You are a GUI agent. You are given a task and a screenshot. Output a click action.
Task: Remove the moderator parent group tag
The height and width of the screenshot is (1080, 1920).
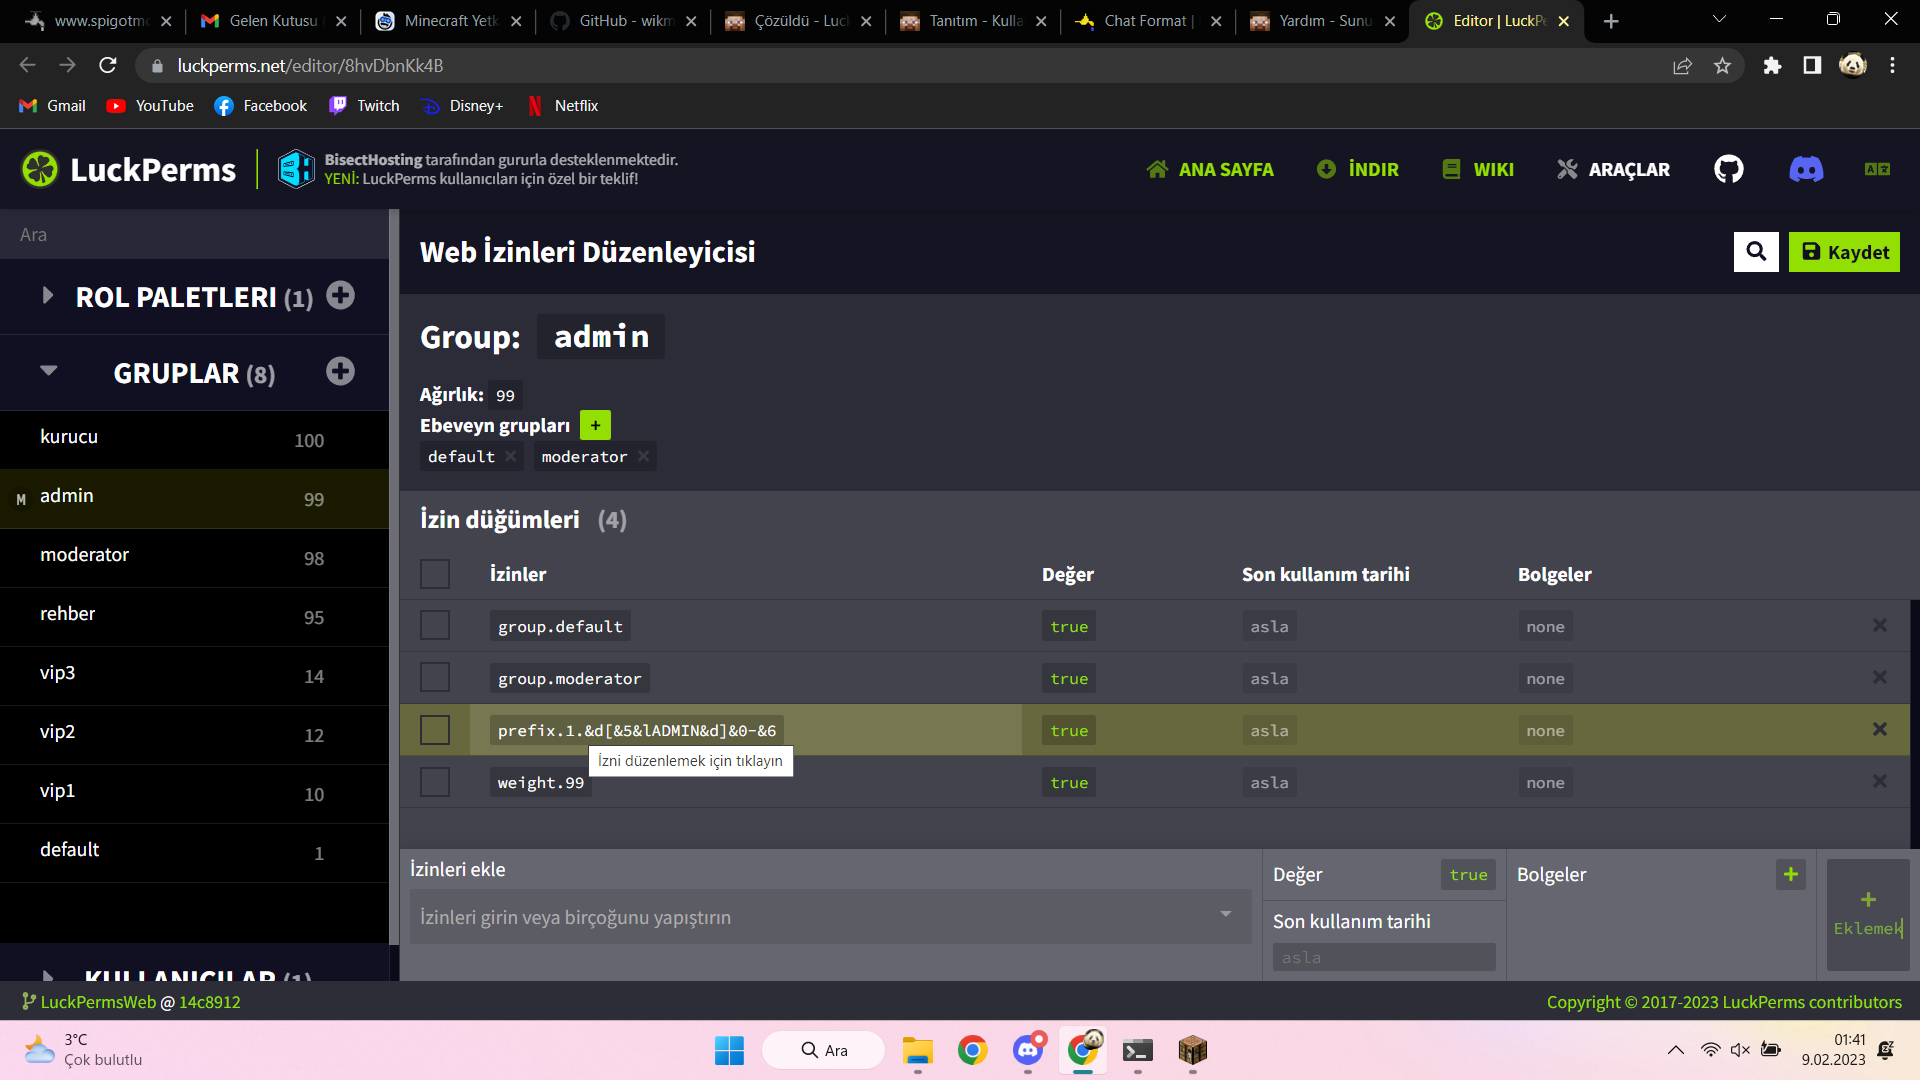(643, 456)
